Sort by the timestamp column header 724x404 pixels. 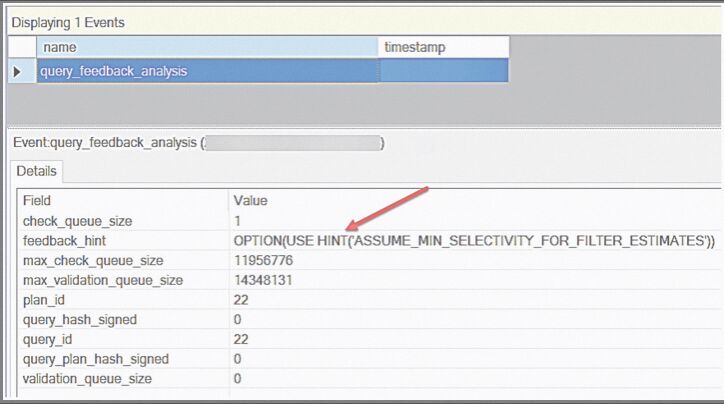[x=443, y=48]
